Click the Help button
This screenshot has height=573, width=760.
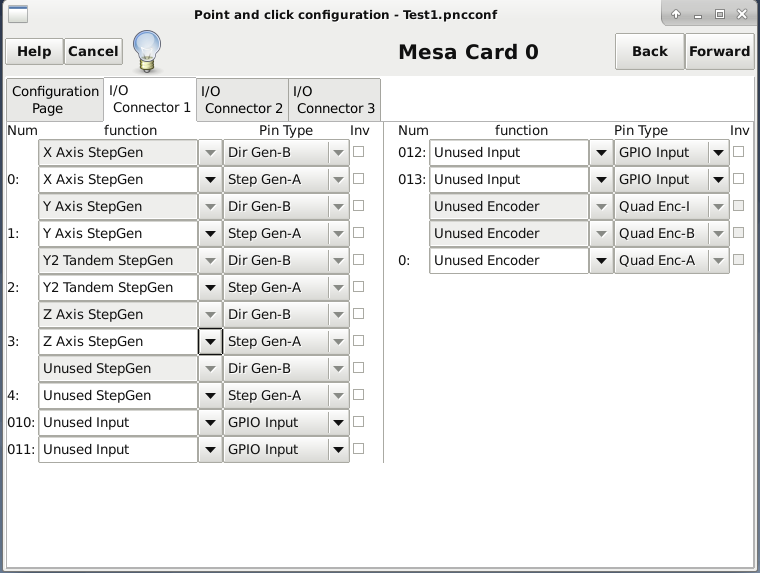pyautogui.click(x=34, y=51)
